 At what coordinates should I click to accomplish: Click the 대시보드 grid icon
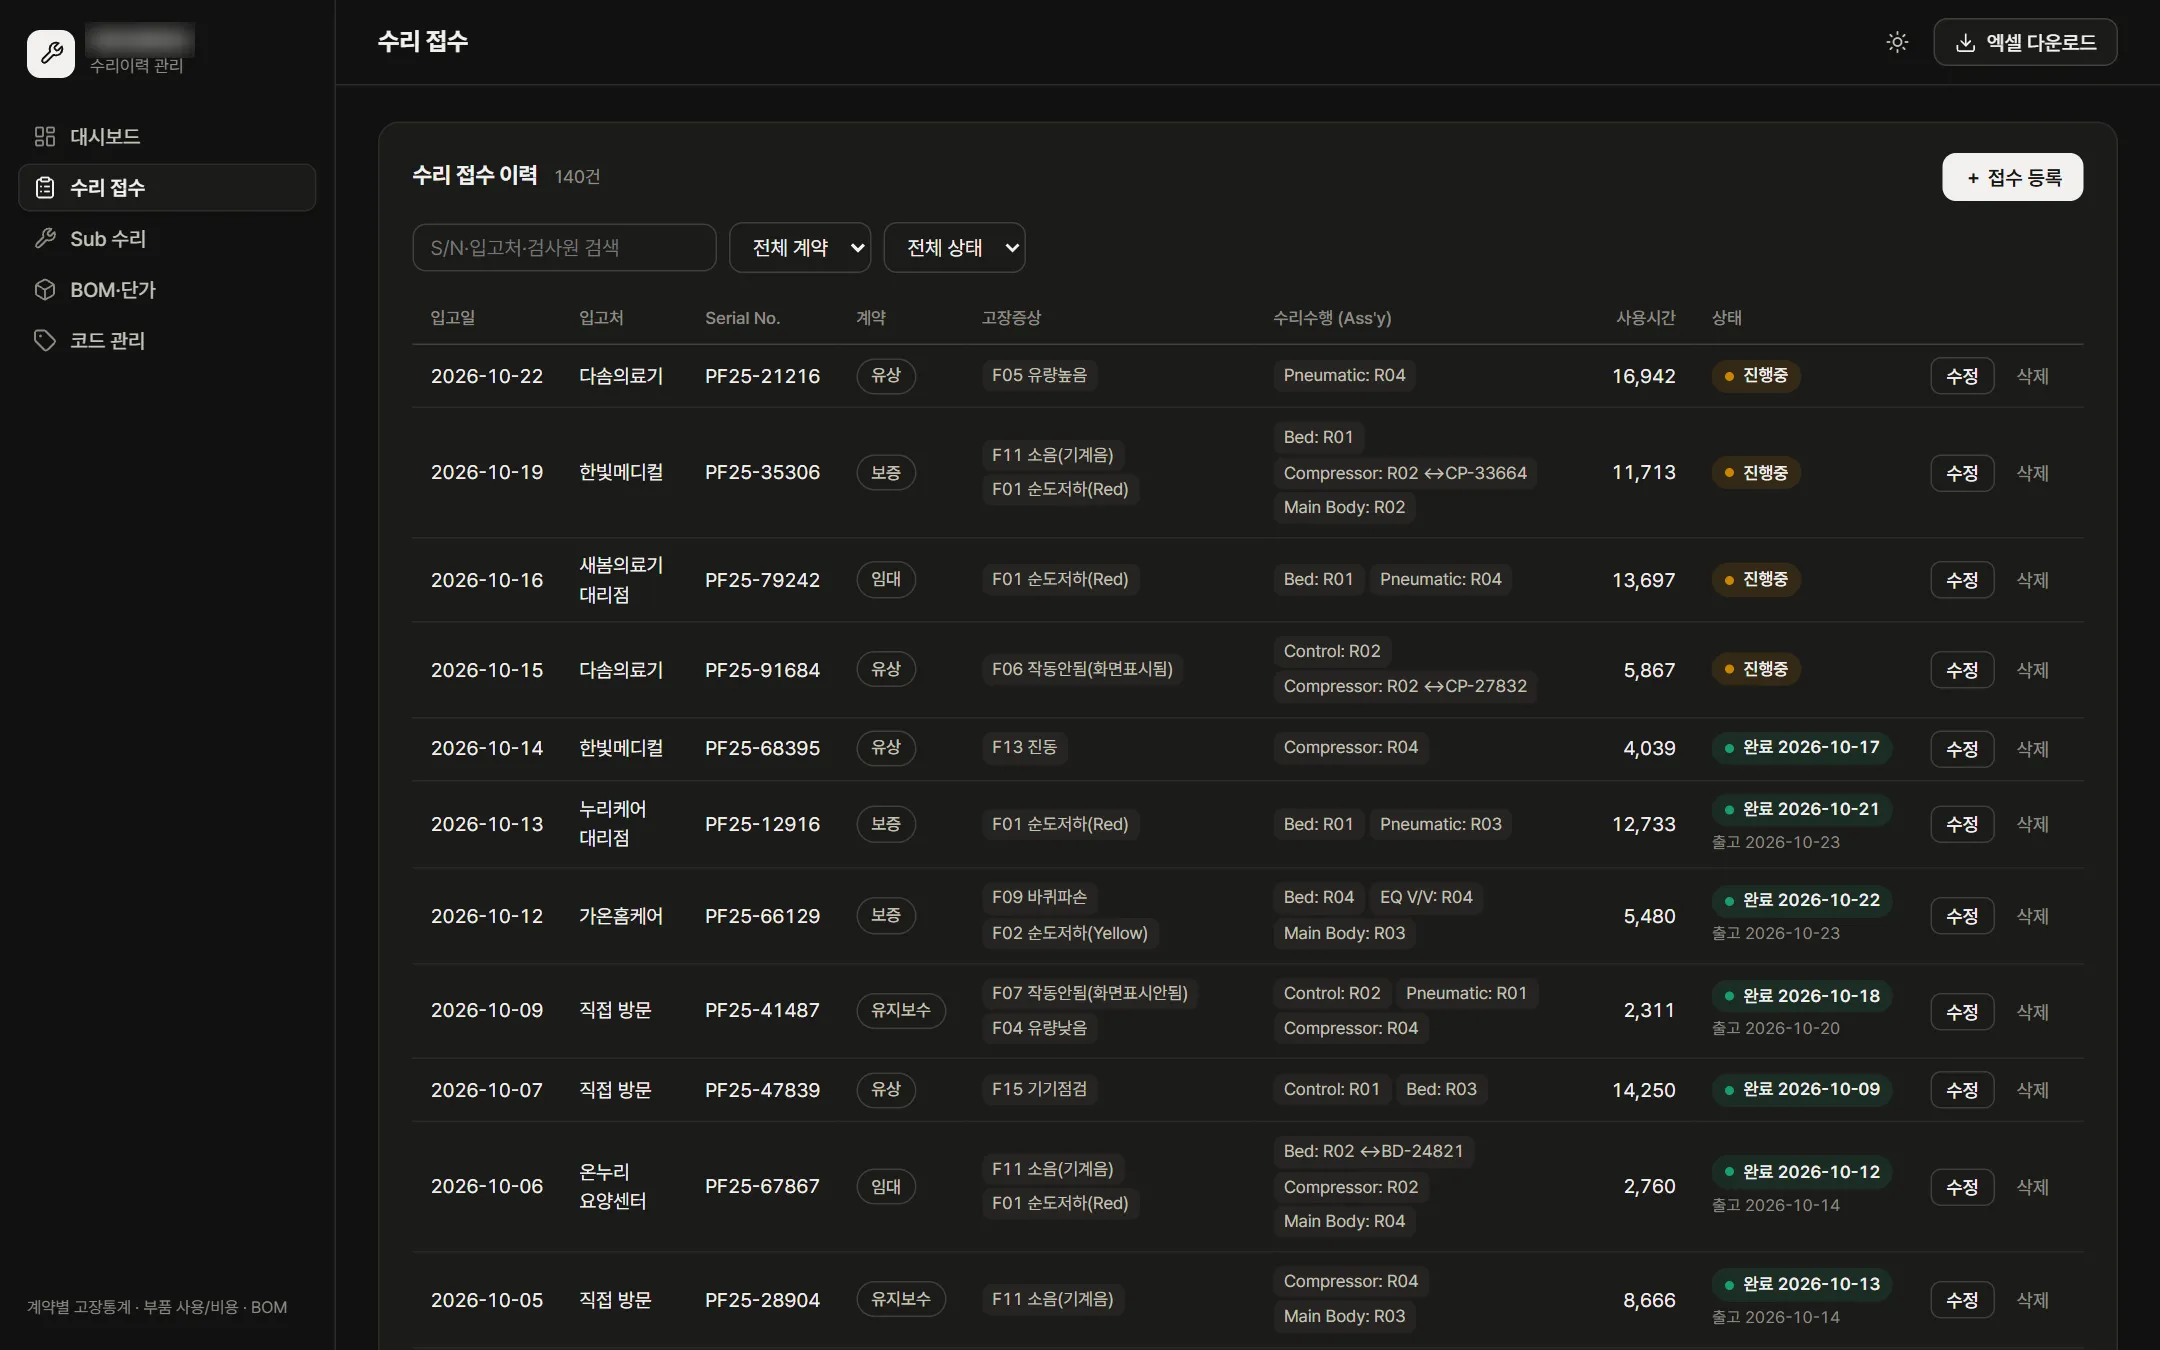pyautogui.click(x=45, y=136)
